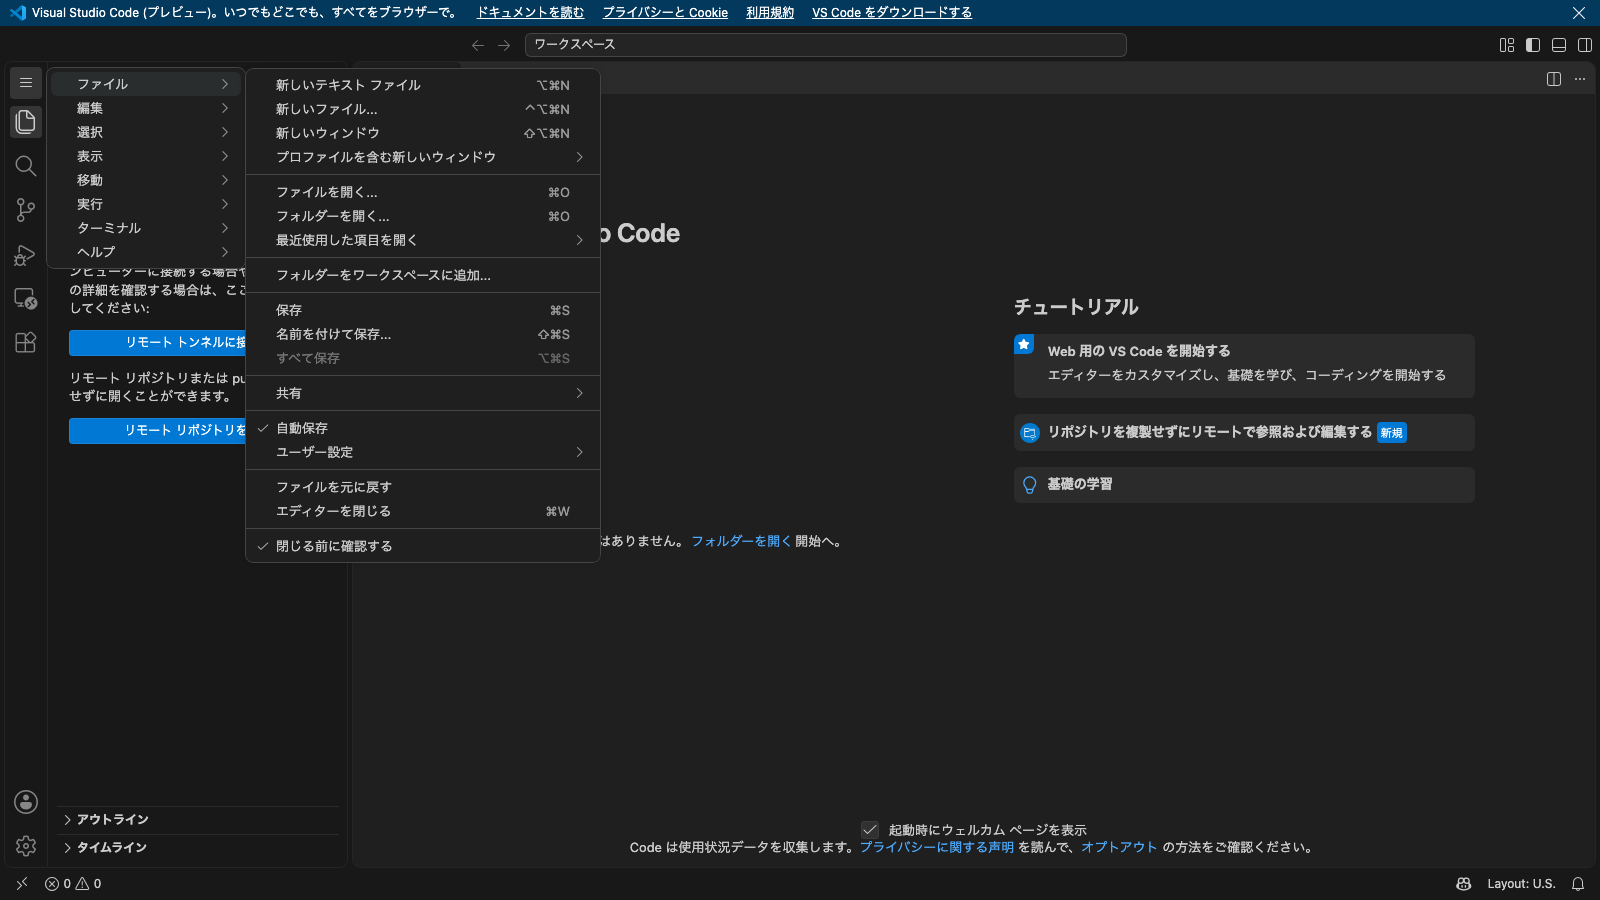Open the ユーザー設定 submenu
1600x900 pixels.
click(x=423, y=452)
